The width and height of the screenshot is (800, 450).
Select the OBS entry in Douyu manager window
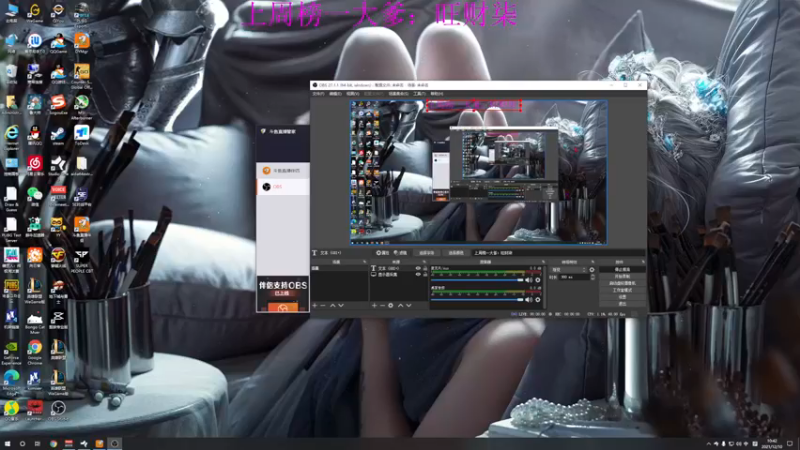(x=283, y=187)
